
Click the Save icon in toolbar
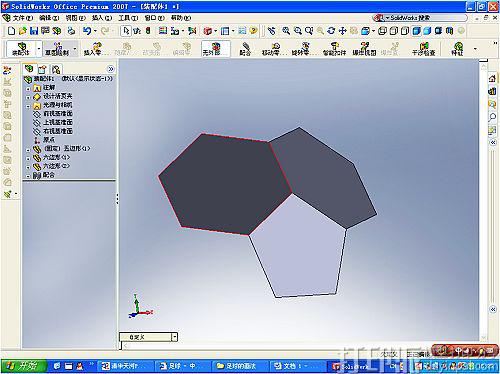pos(34,31)
